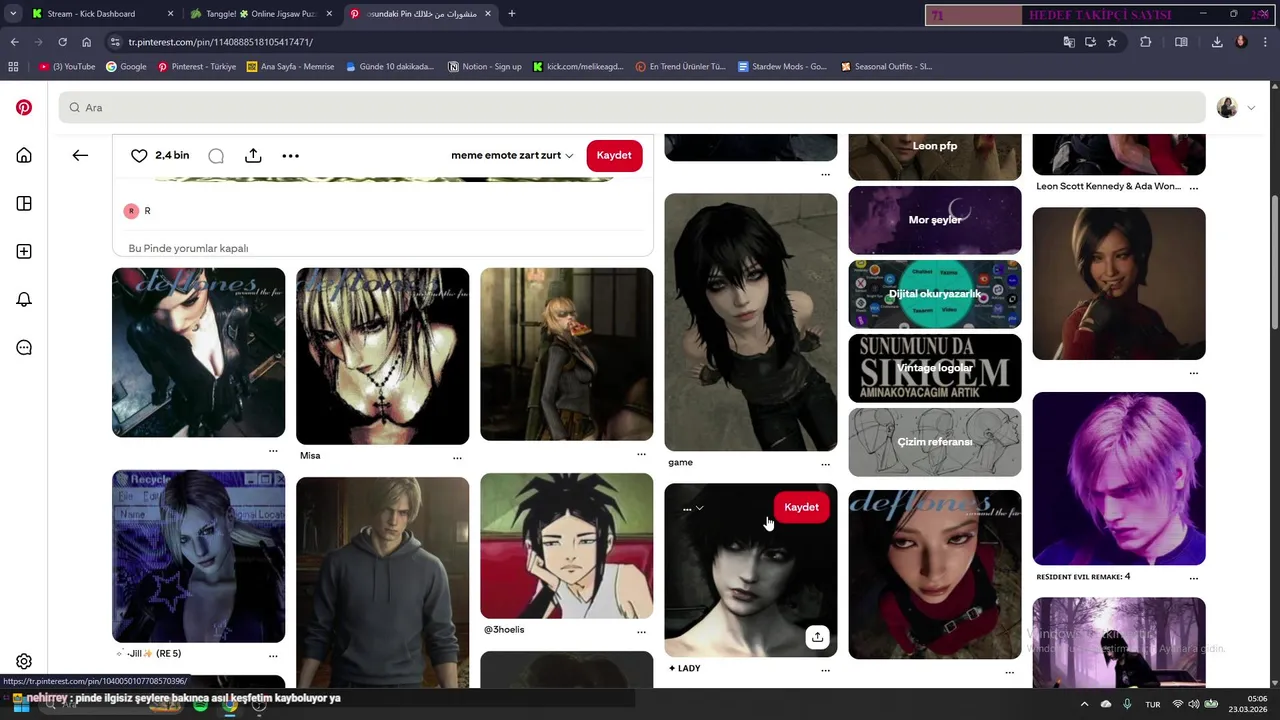Open Home feed icon in sidebar
Screen dimensions: 1280x720
coord(24,155)
